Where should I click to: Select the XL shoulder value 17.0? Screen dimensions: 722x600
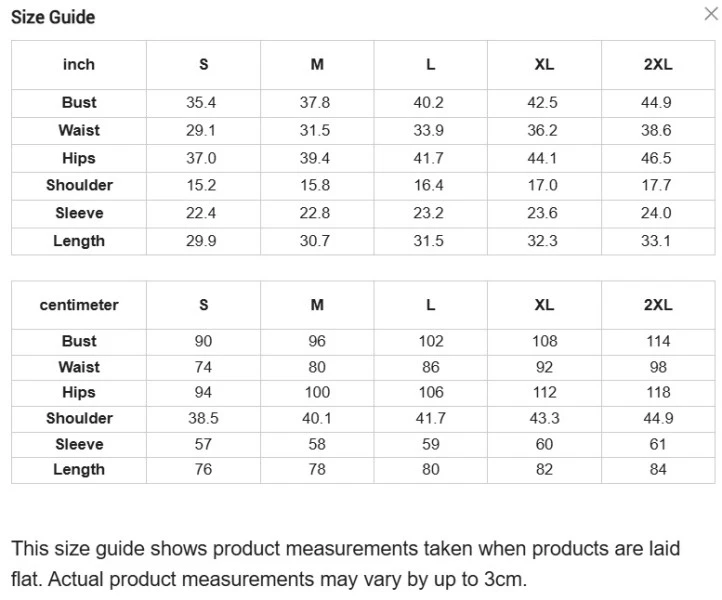click(544, 185)
